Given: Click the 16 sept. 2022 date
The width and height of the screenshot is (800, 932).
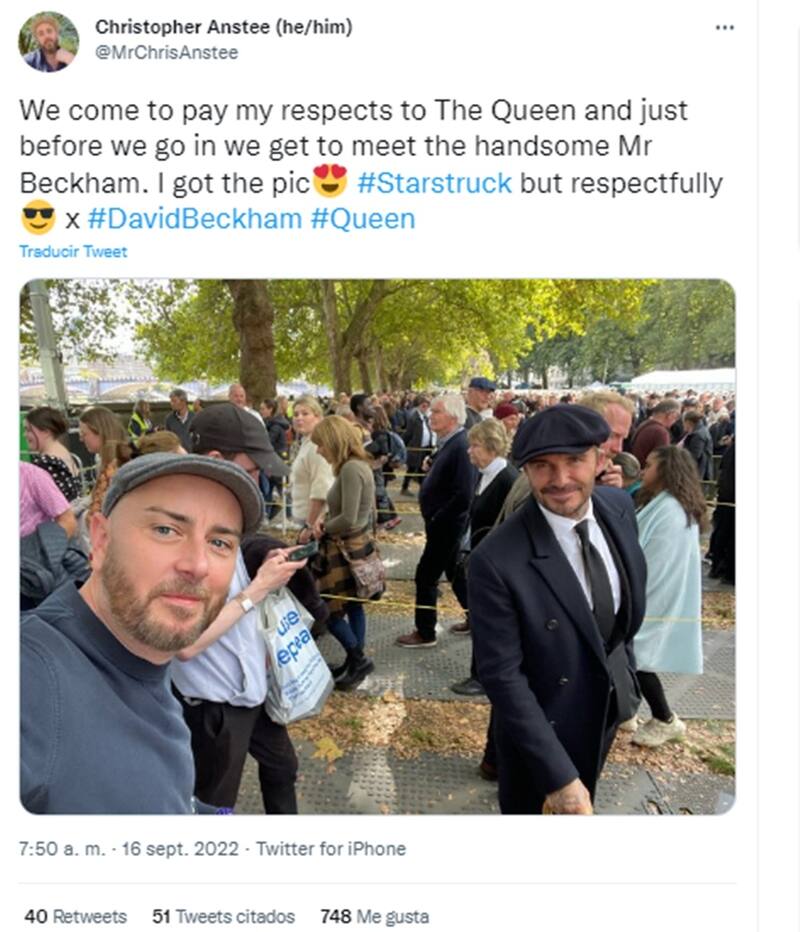Looking at the screenshot, I should tap(180, 849).
